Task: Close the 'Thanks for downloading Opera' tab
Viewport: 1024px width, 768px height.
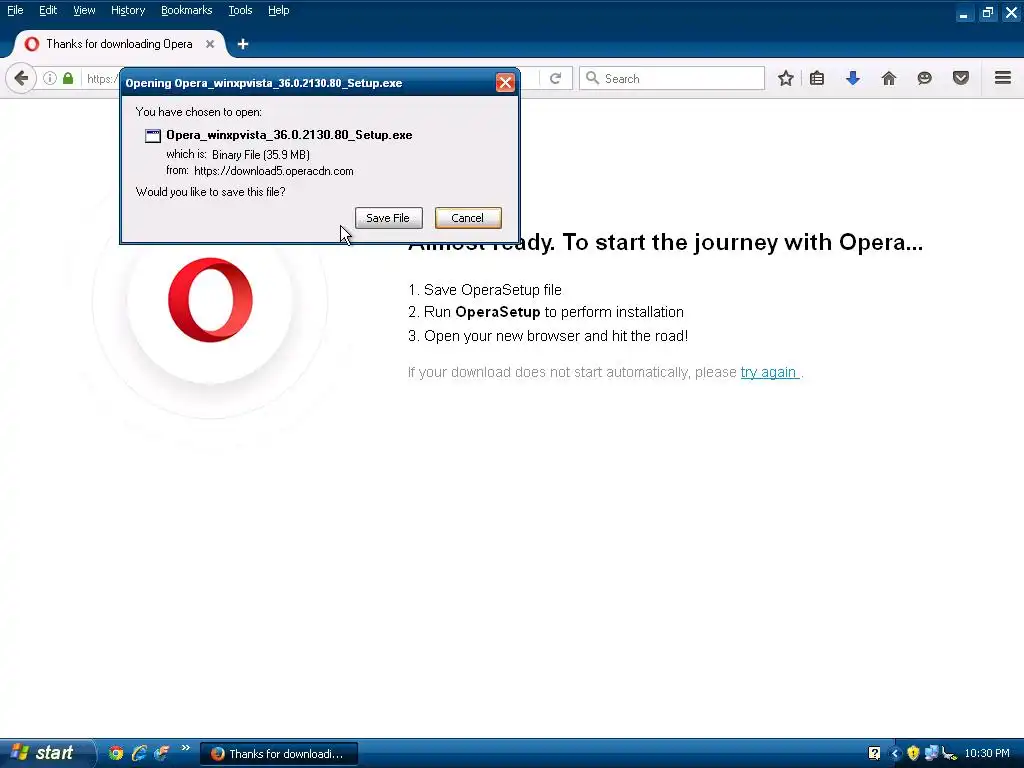Action: click(210, 44)
